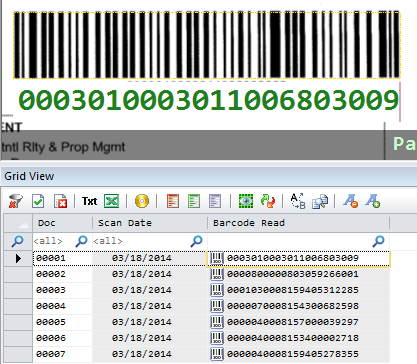The height and width of the screenshot is (364, 417).
Task: Click the Grid View panel title
Action: [29, 176]
